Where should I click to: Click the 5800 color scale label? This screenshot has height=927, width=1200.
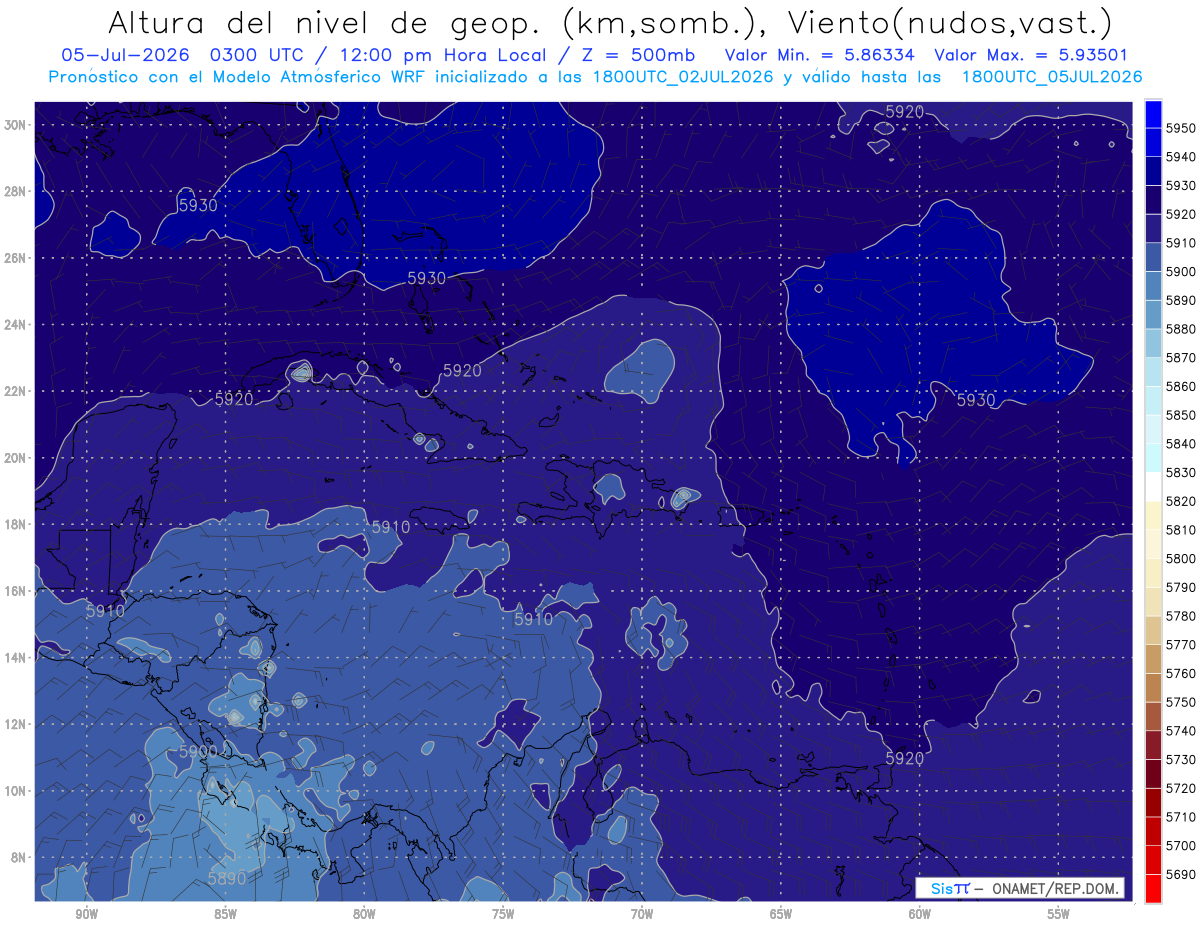point(1182,558)
